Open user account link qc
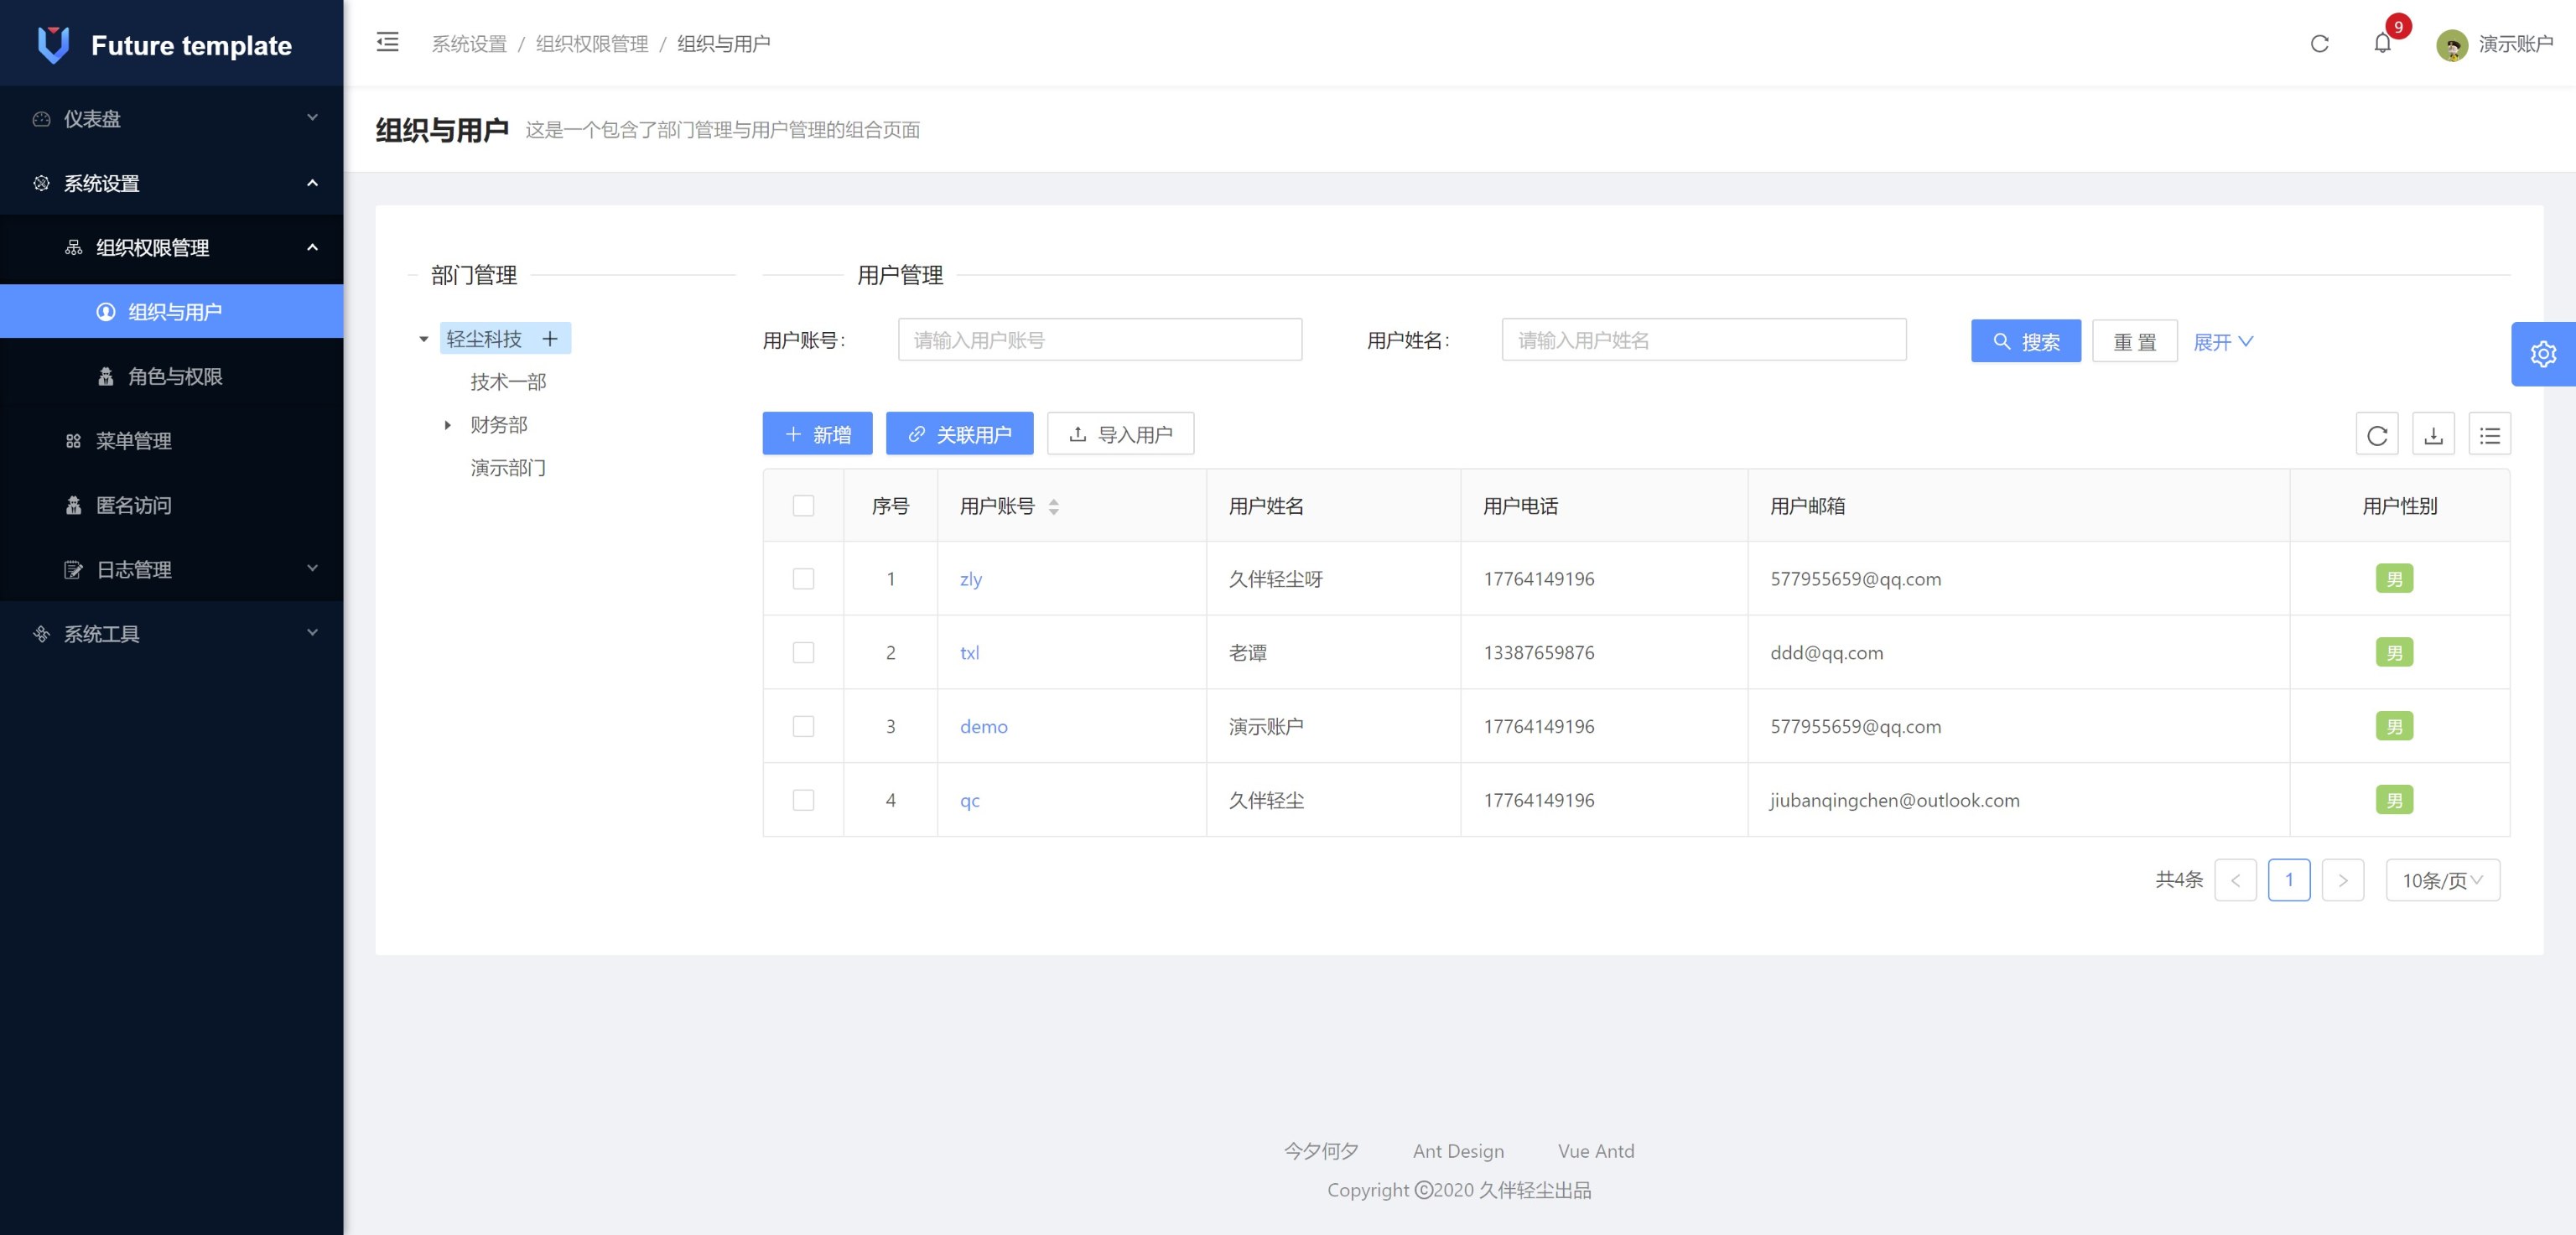Viewport: 2576px width, 1235px height. 969,800
